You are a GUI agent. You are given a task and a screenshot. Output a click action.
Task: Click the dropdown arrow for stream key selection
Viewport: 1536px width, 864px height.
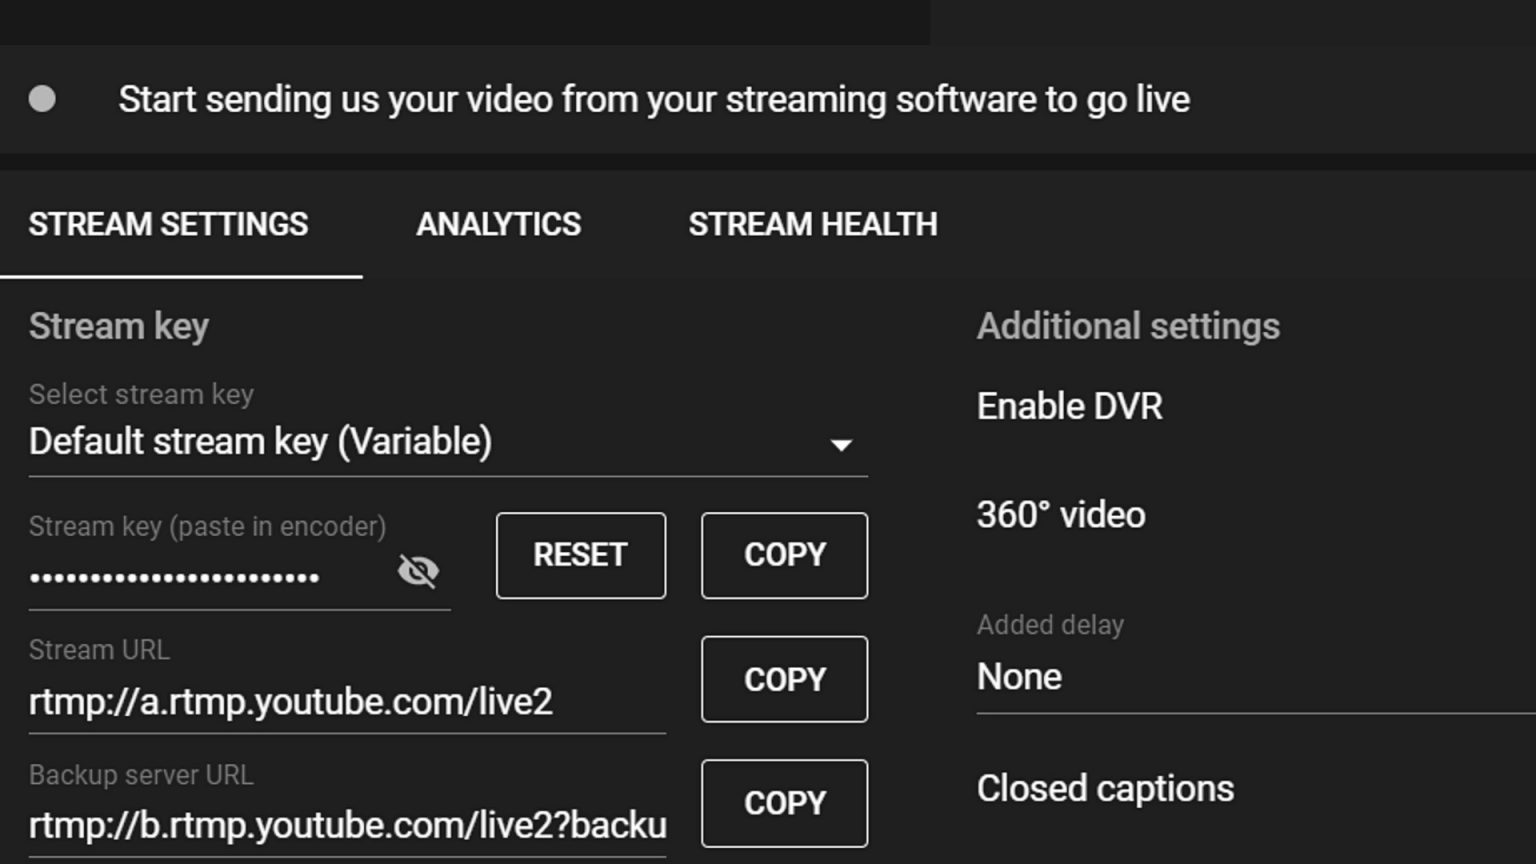point(841,444)
